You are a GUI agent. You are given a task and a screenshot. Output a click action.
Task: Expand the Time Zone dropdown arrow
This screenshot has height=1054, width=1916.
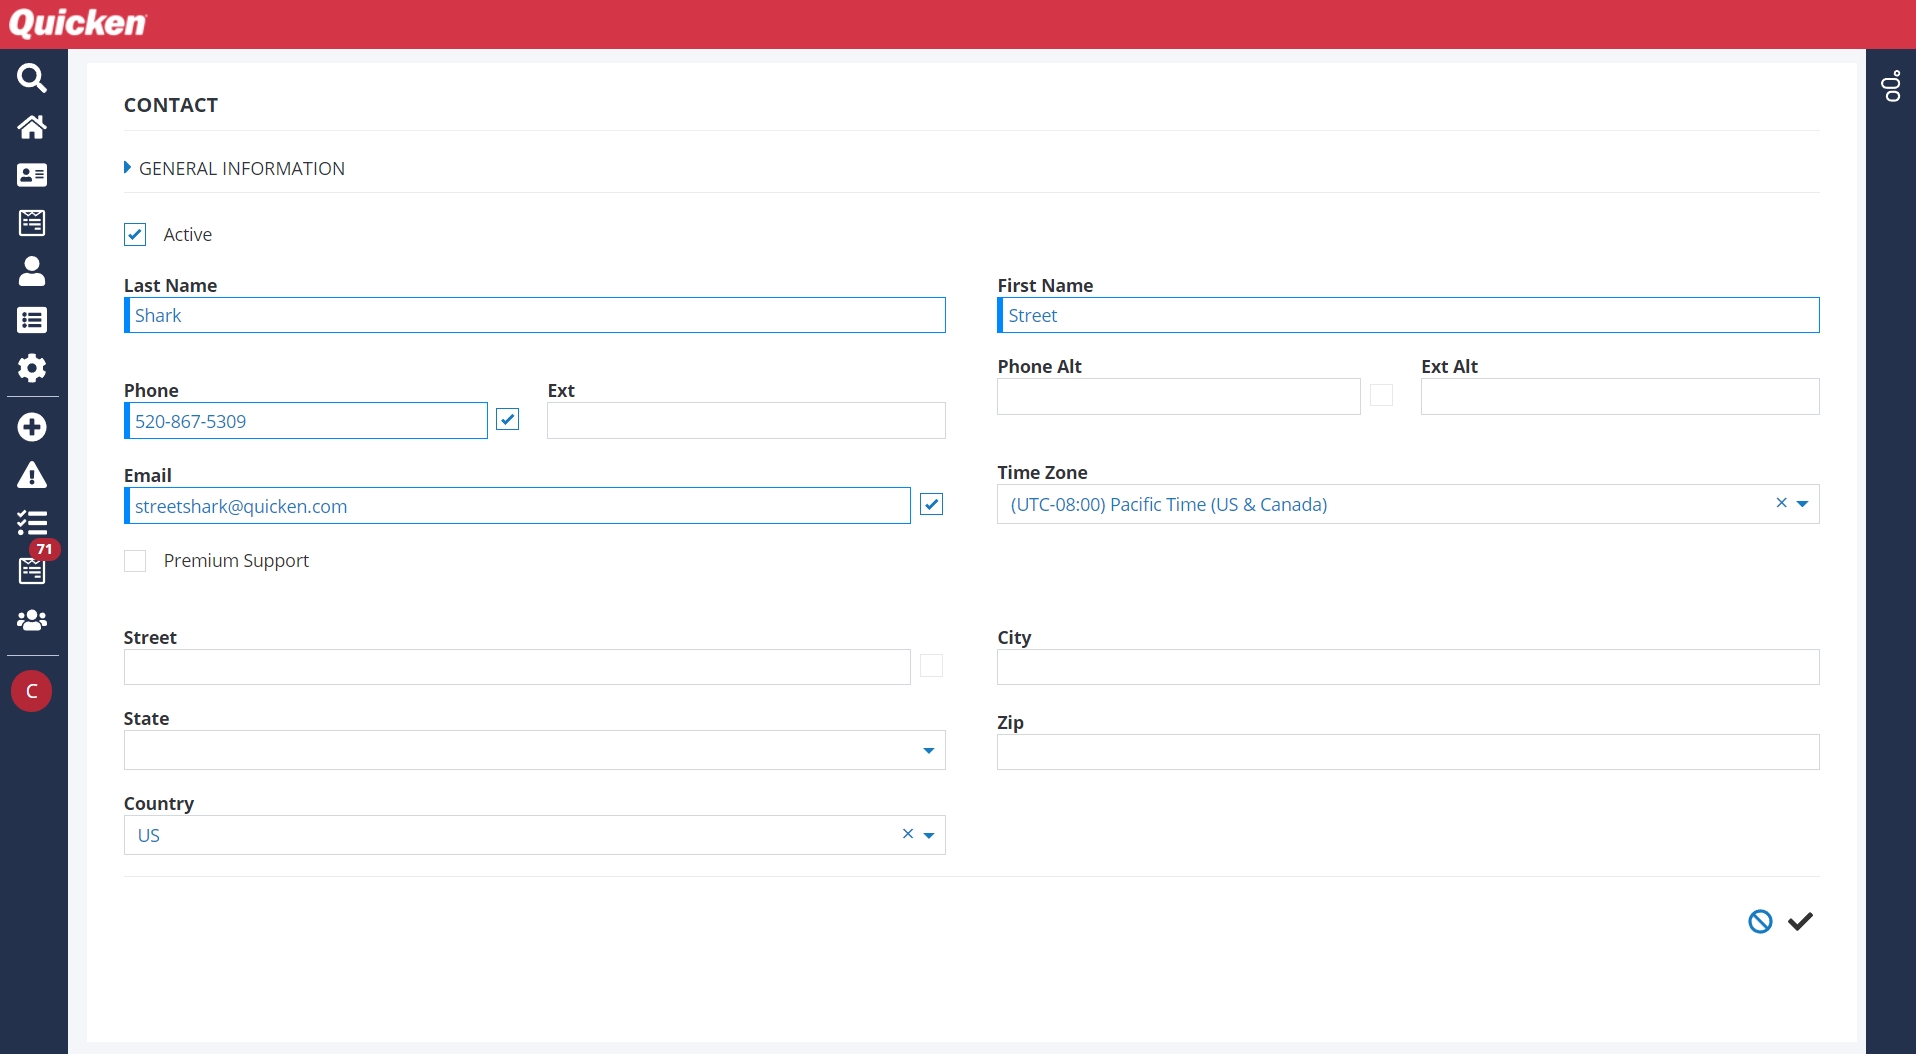(x=1802, y=505)
